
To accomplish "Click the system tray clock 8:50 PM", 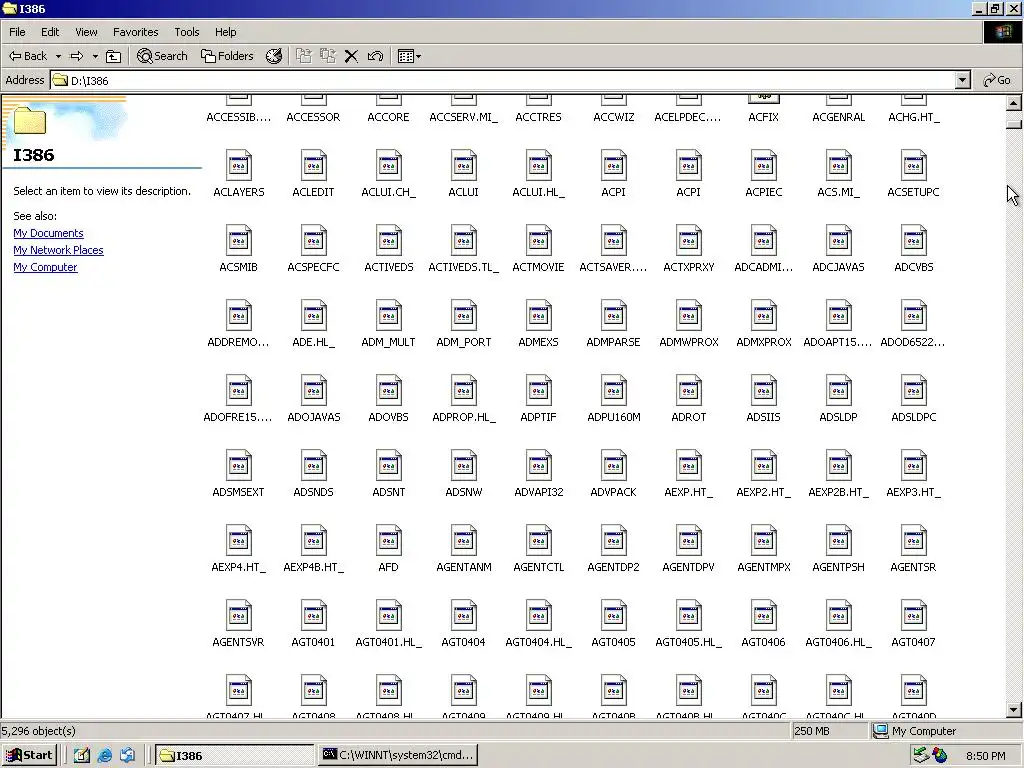I will (985, 756).
